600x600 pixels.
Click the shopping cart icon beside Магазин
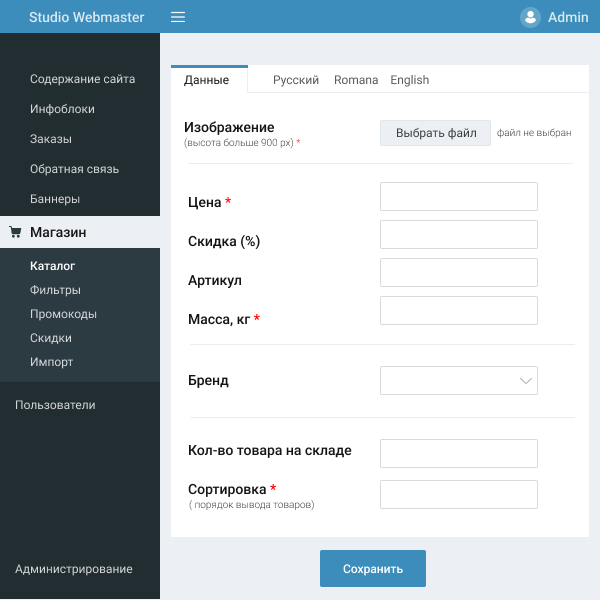pos(15,232)
